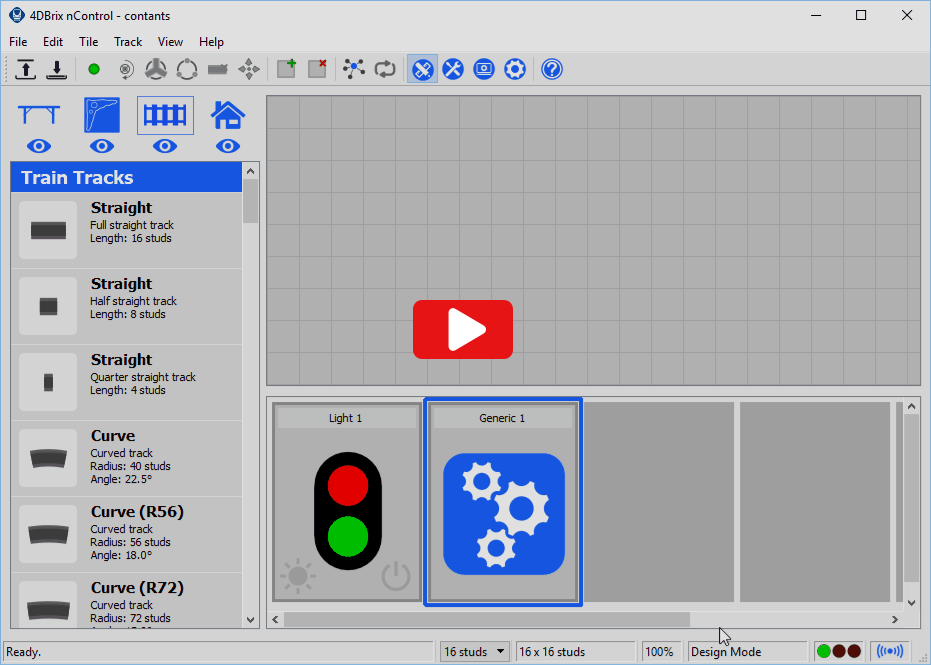Select the full Straight track, 16 studs
Image resolution: width=931 pixels, height=665 pixels.
click(x=126, y=230)
